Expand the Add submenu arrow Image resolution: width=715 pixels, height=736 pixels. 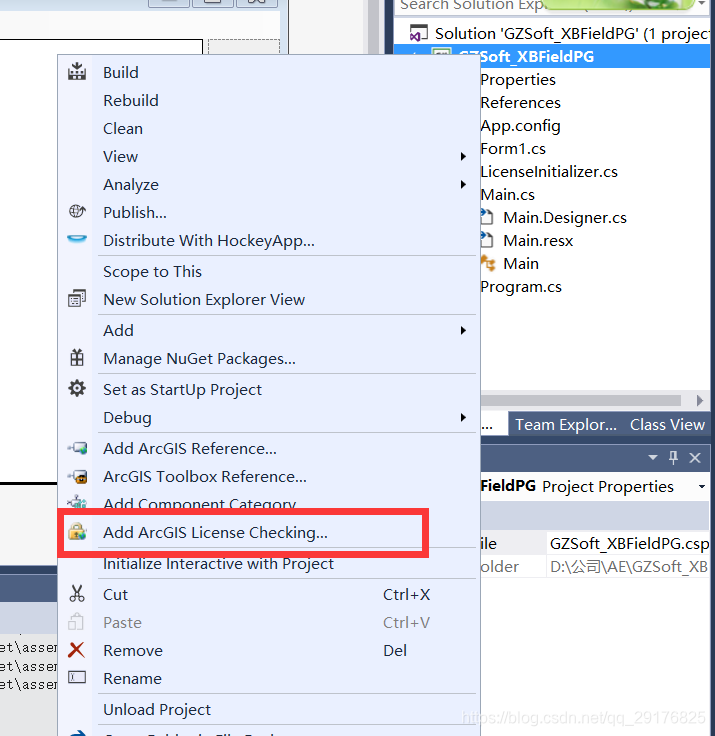[x=463, y=330]
